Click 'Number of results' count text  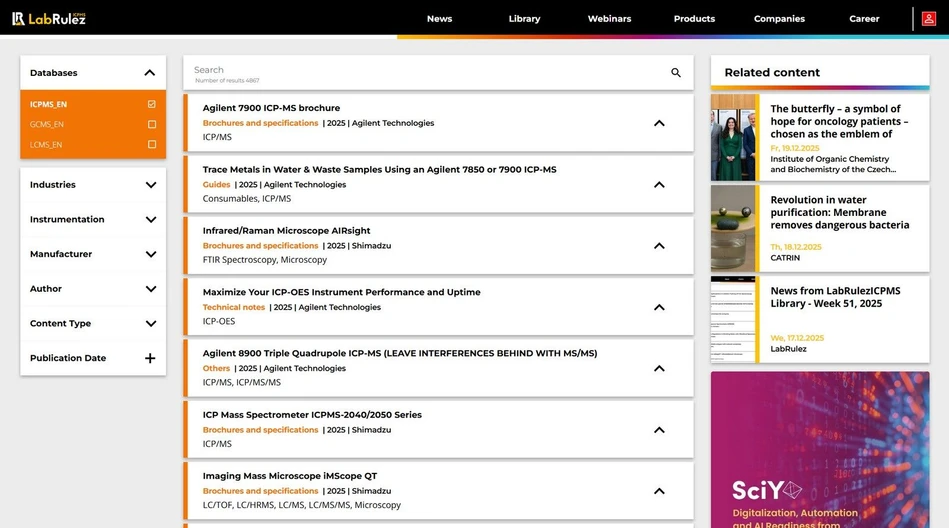pyautogui.click(x=227, y=81)
